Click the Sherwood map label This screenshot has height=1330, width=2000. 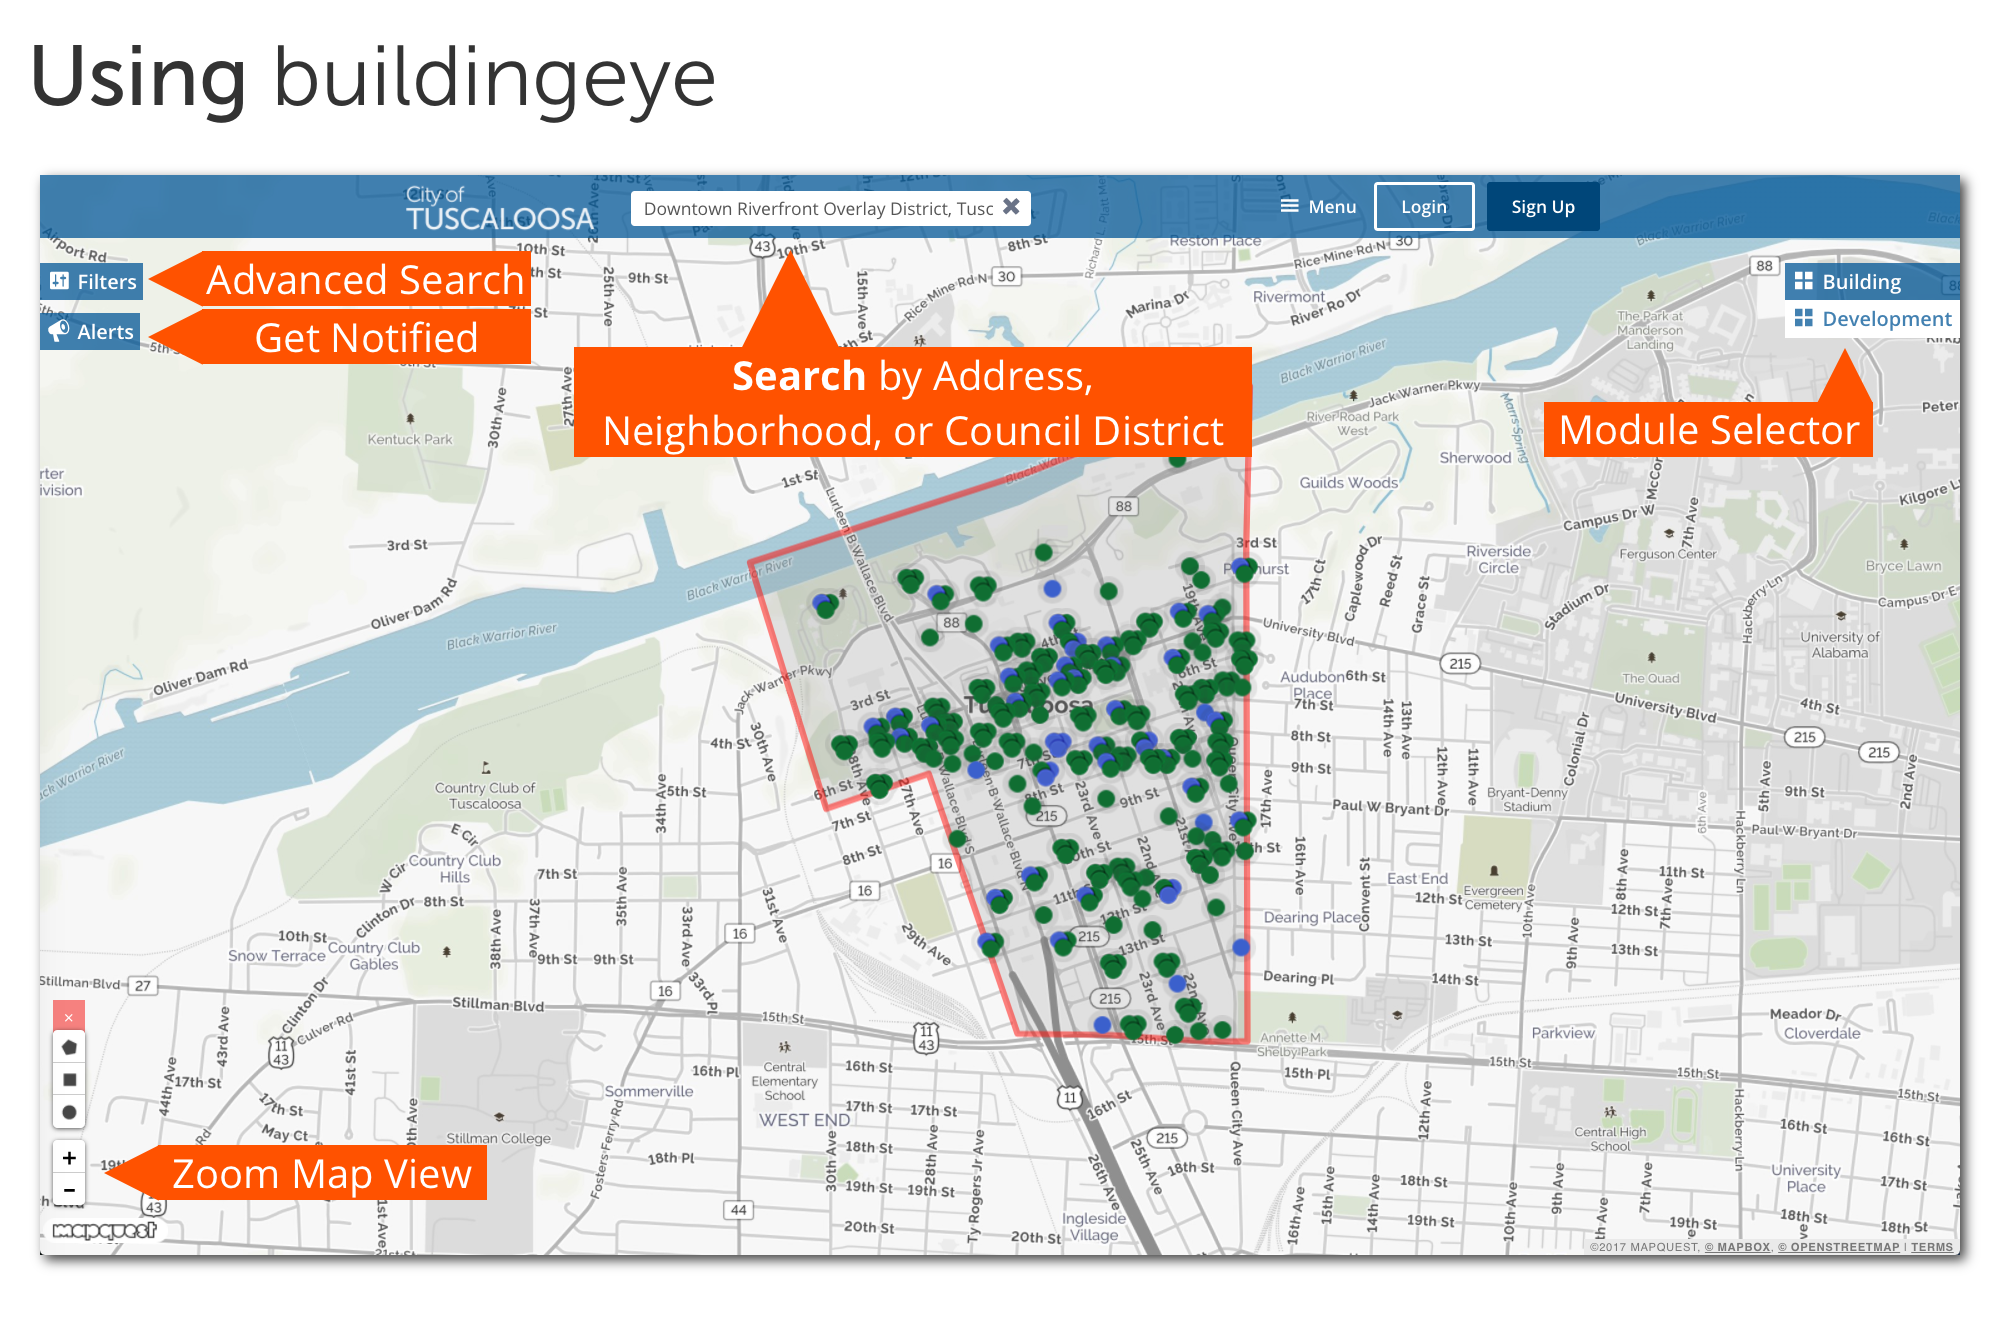coord(1475,458)
